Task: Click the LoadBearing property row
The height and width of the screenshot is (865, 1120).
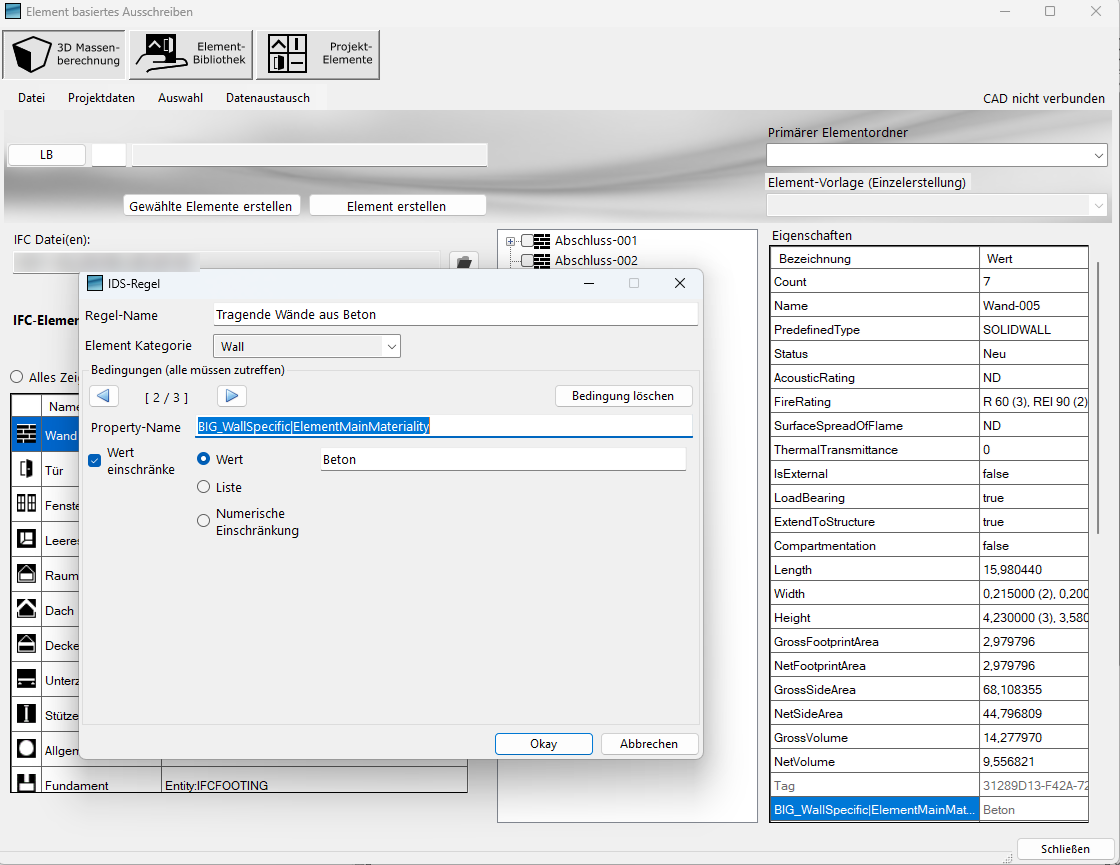Action: point(929,497)
